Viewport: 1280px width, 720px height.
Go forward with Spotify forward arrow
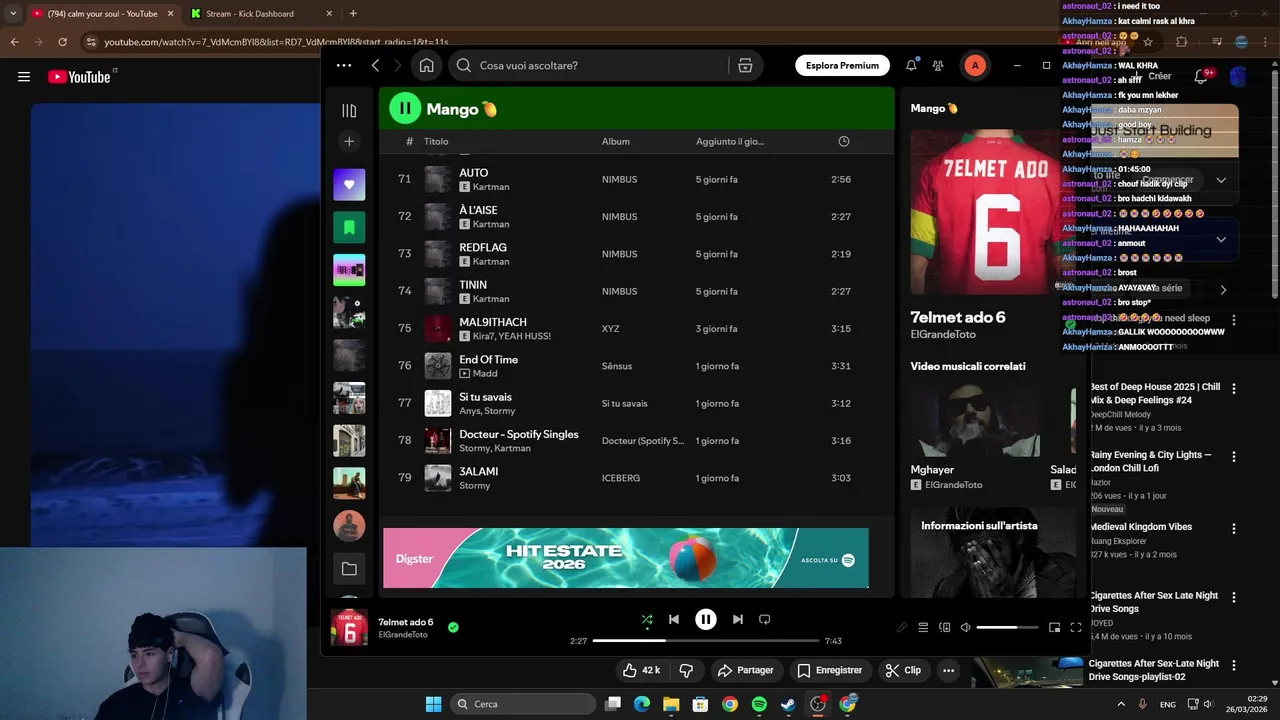pos(397,65)
